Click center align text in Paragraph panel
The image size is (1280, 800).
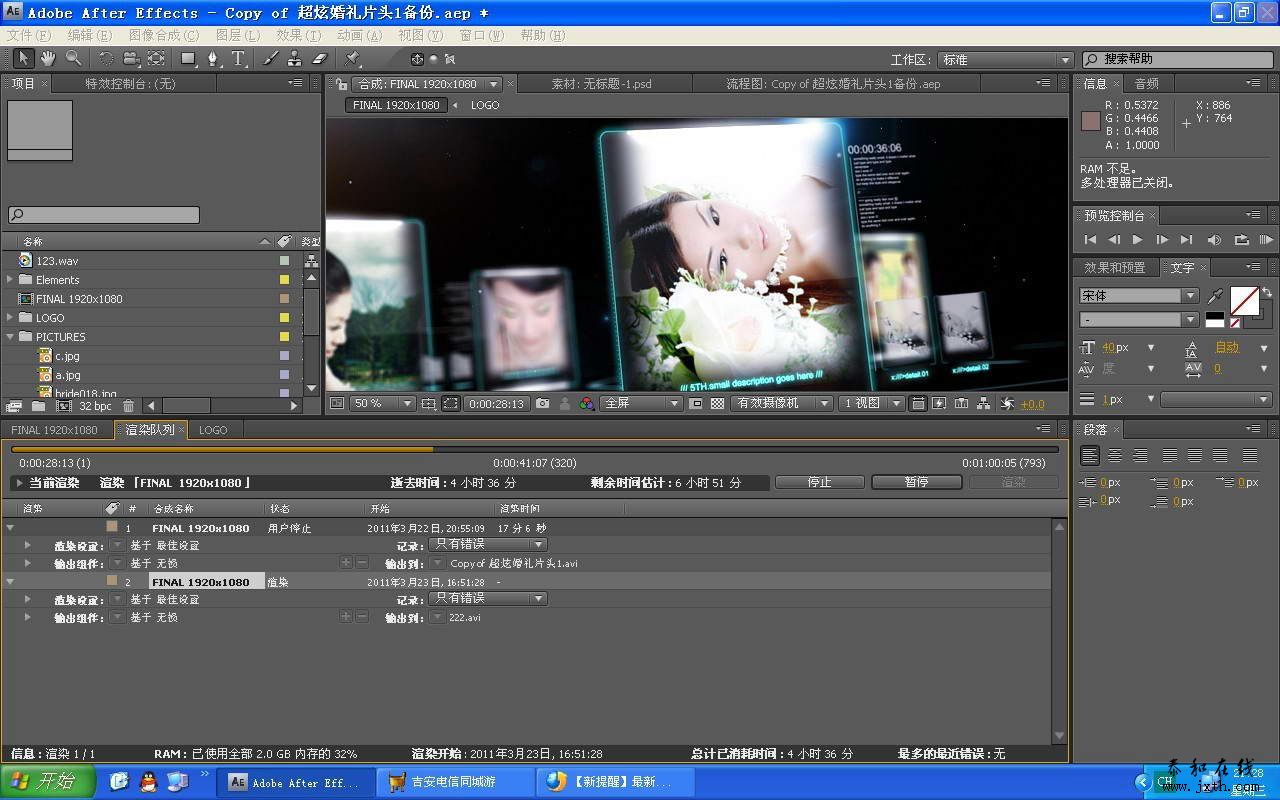(x=1114, y=455)
